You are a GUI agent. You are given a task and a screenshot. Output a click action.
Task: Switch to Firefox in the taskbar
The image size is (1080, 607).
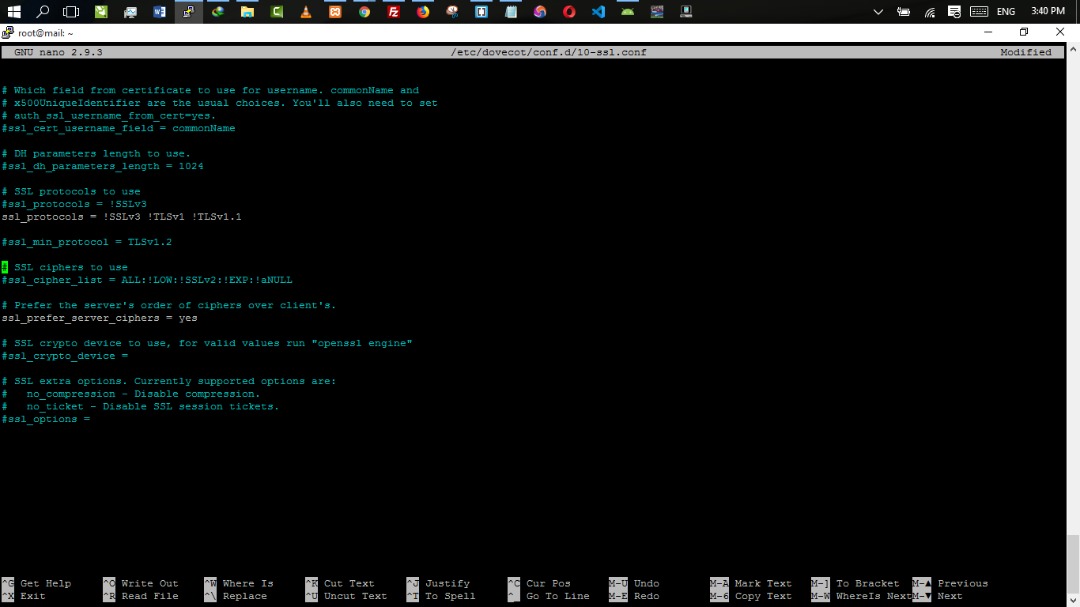423,12
